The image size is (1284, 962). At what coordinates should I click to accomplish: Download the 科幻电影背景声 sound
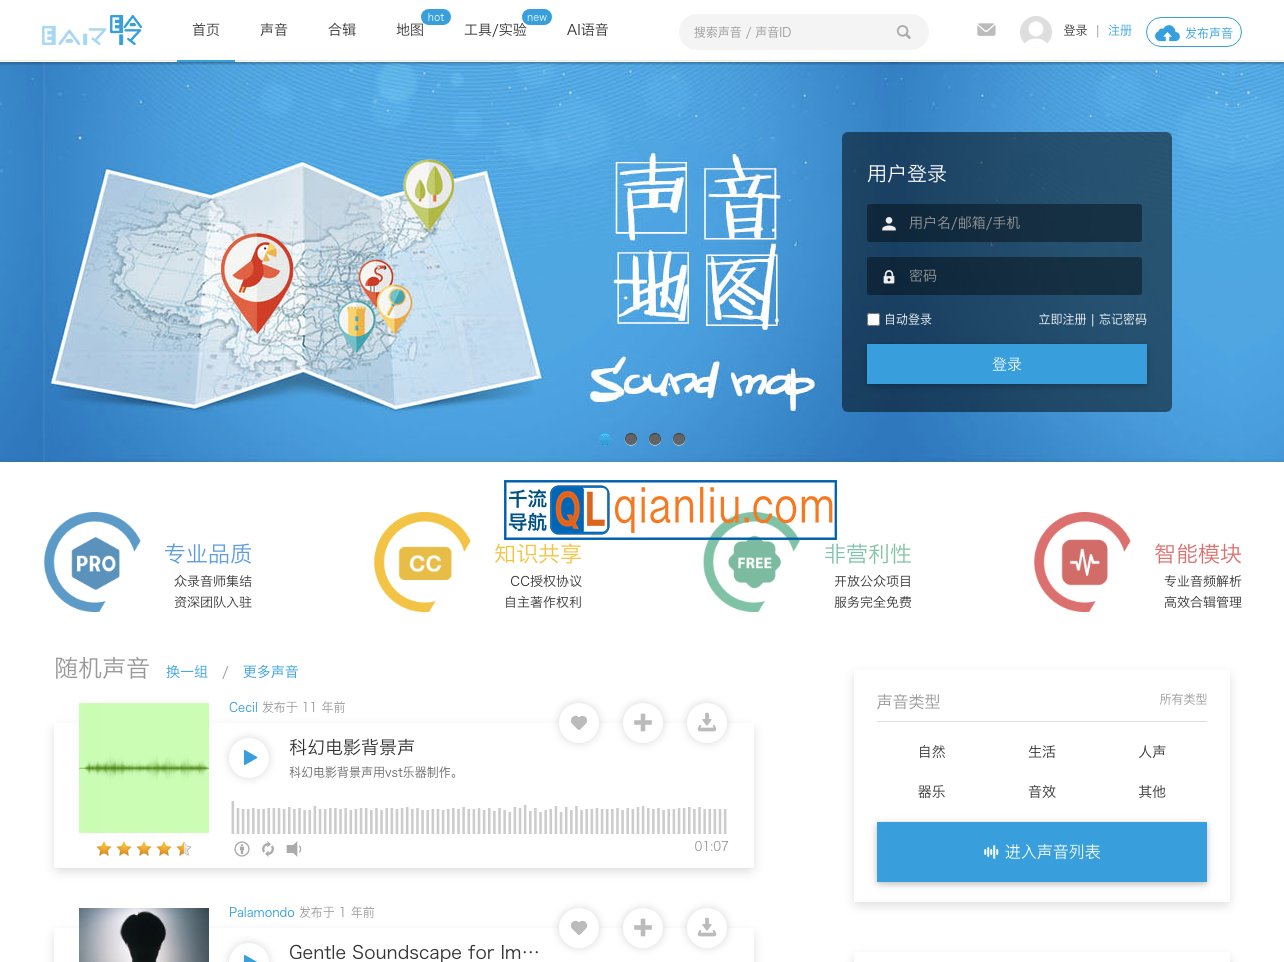coord(707,723)
